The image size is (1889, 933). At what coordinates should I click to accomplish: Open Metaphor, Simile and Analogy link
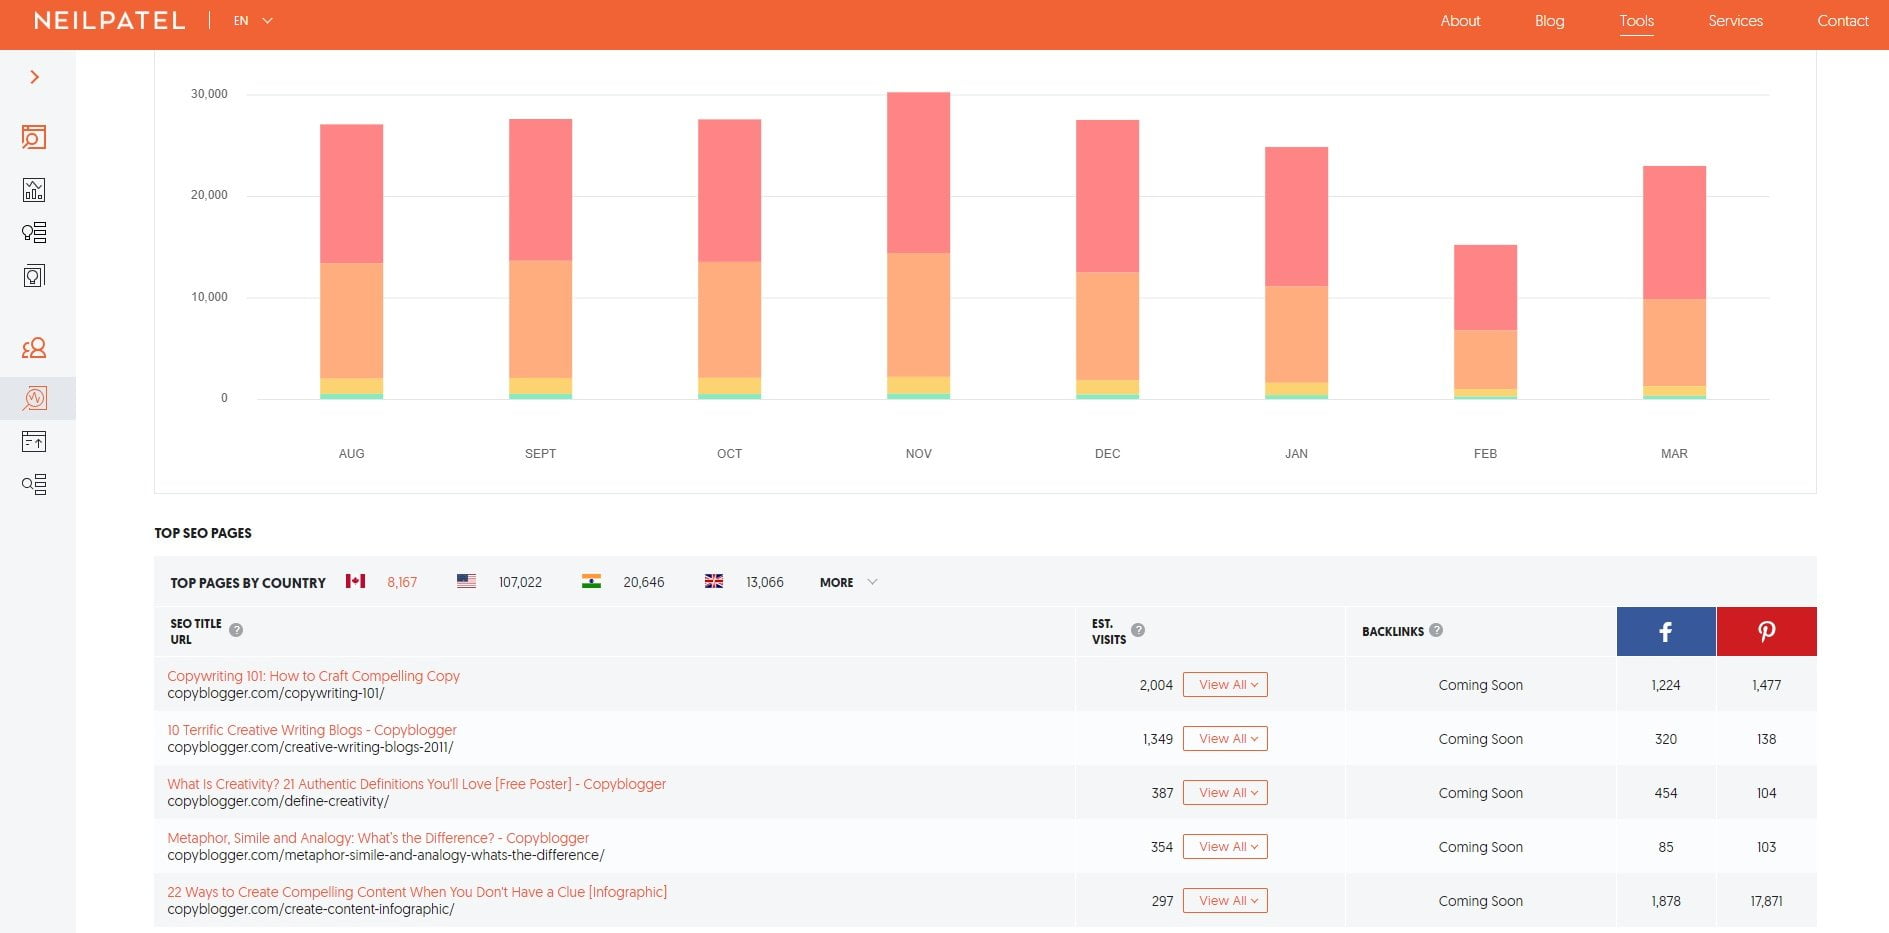pos(378,838)
